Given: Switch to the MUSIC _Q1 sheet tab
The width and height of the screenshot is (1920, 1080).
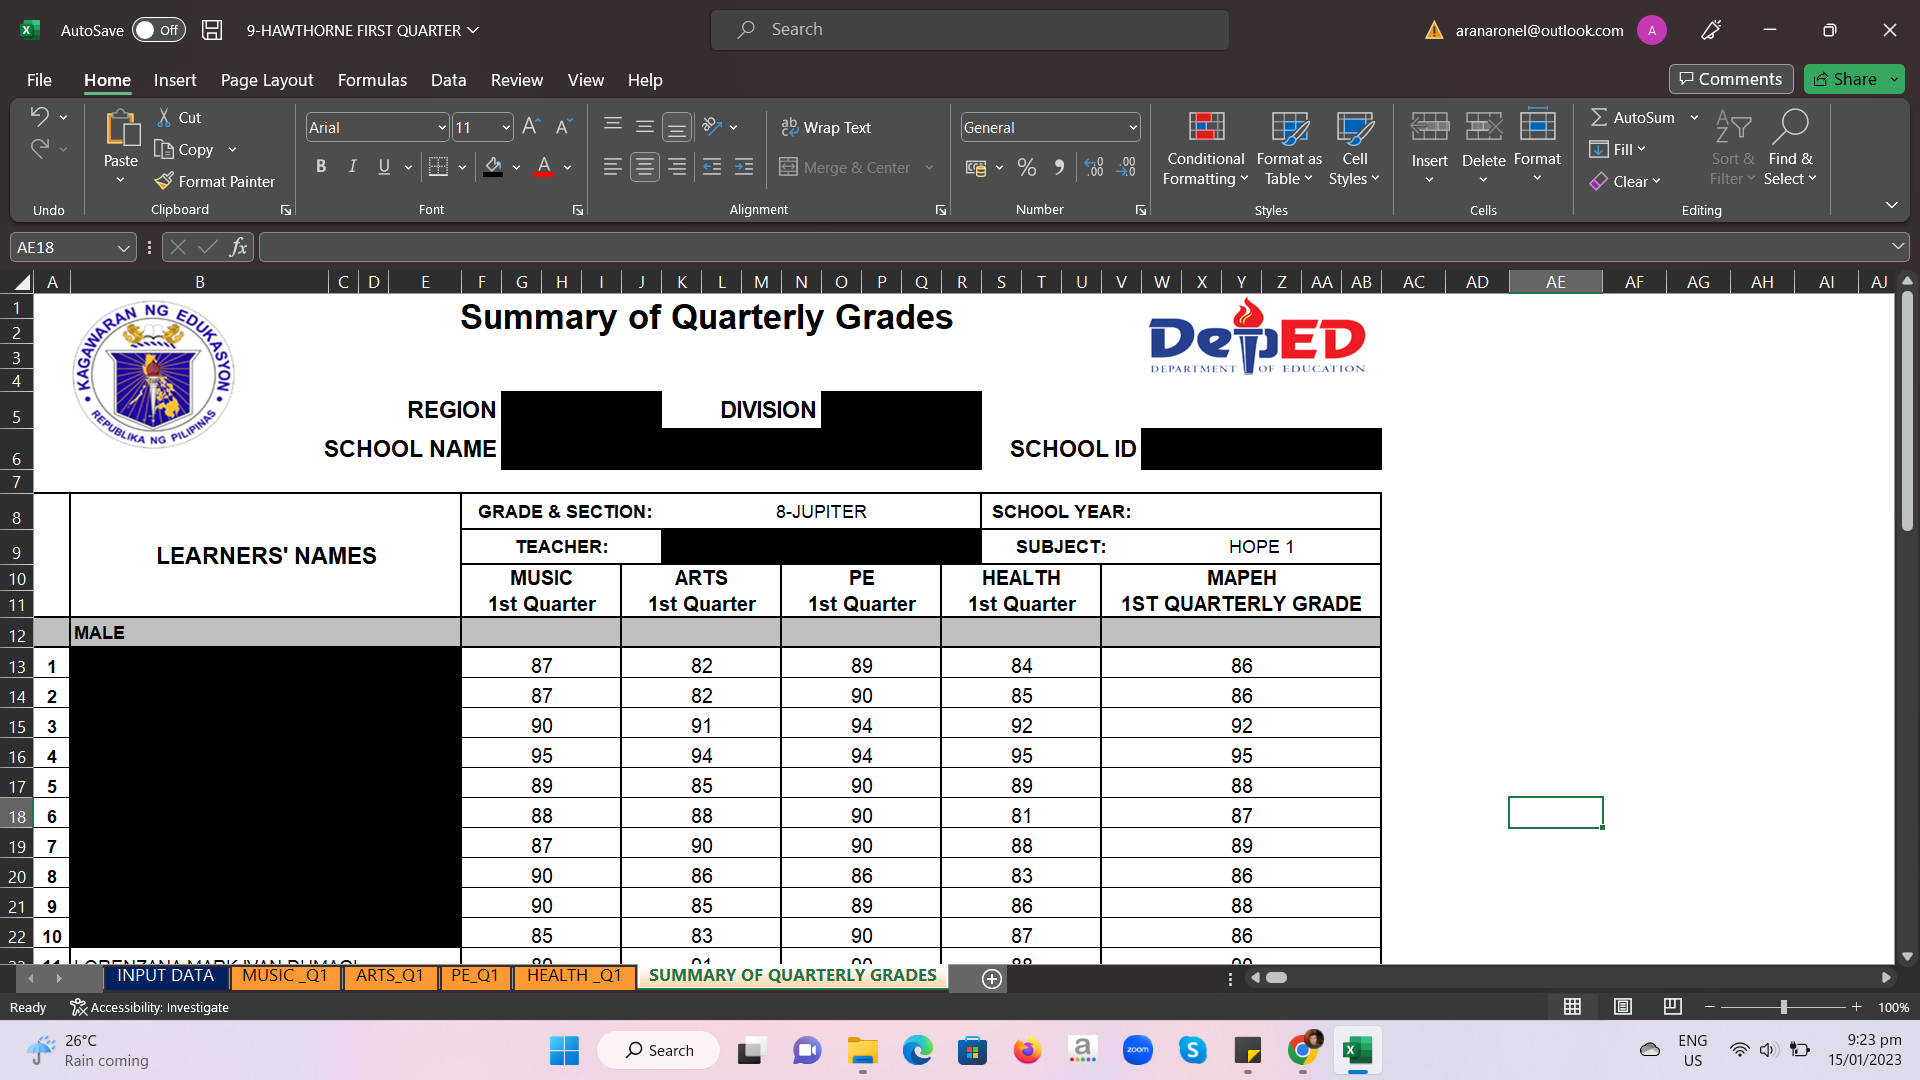Looking at the screenshot, I should [285, 976].
